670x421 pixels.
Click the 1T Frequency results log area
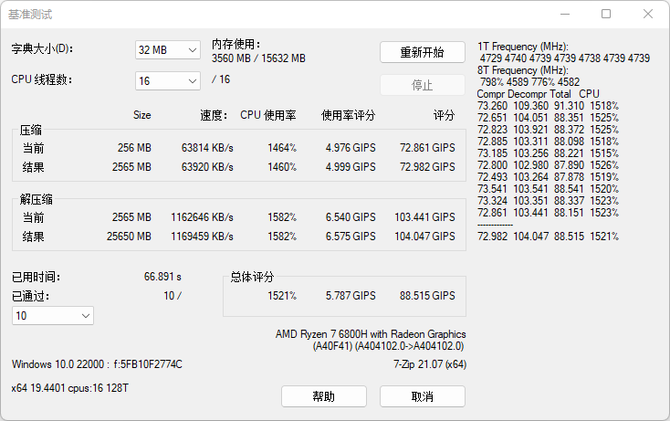564,140
